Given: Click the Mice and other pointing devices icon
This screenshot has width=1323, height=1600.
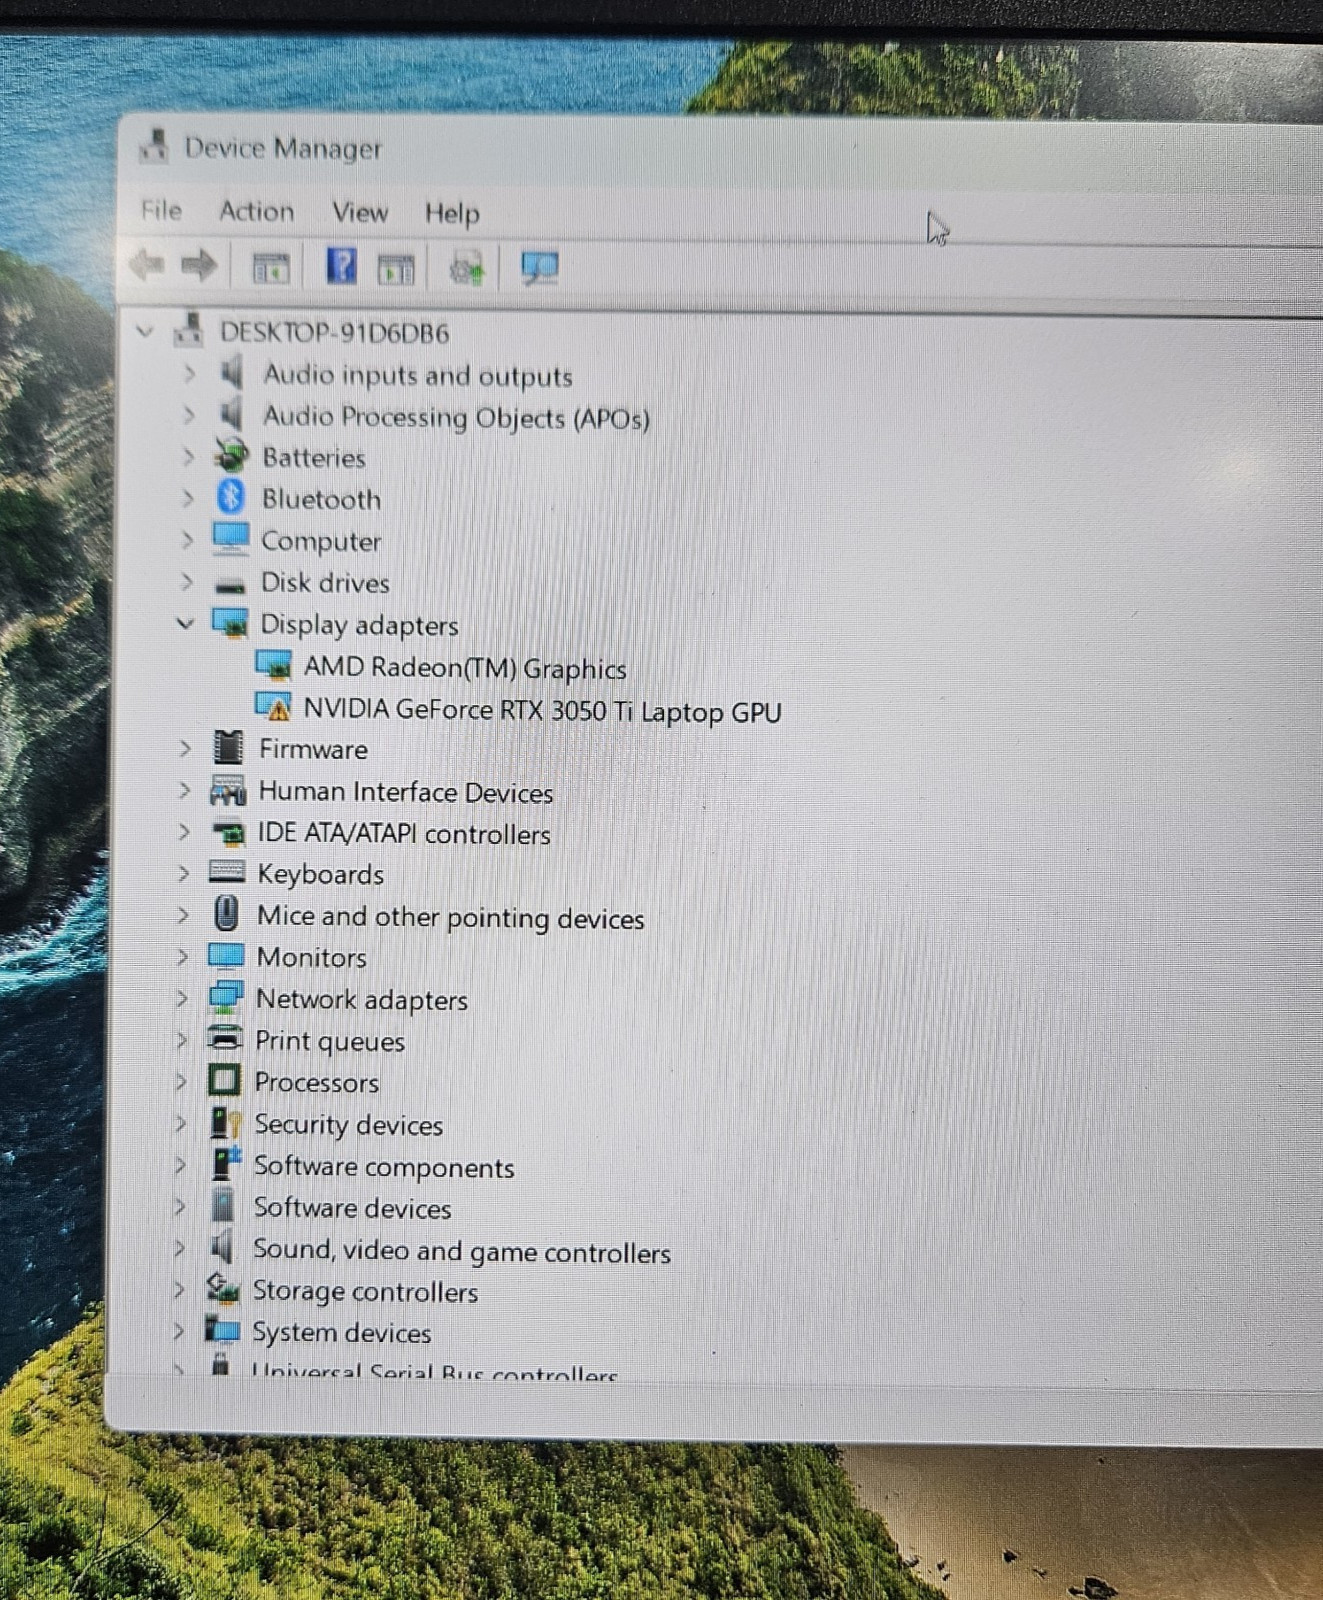Looking at the screenshot, I should click(227, 913).
